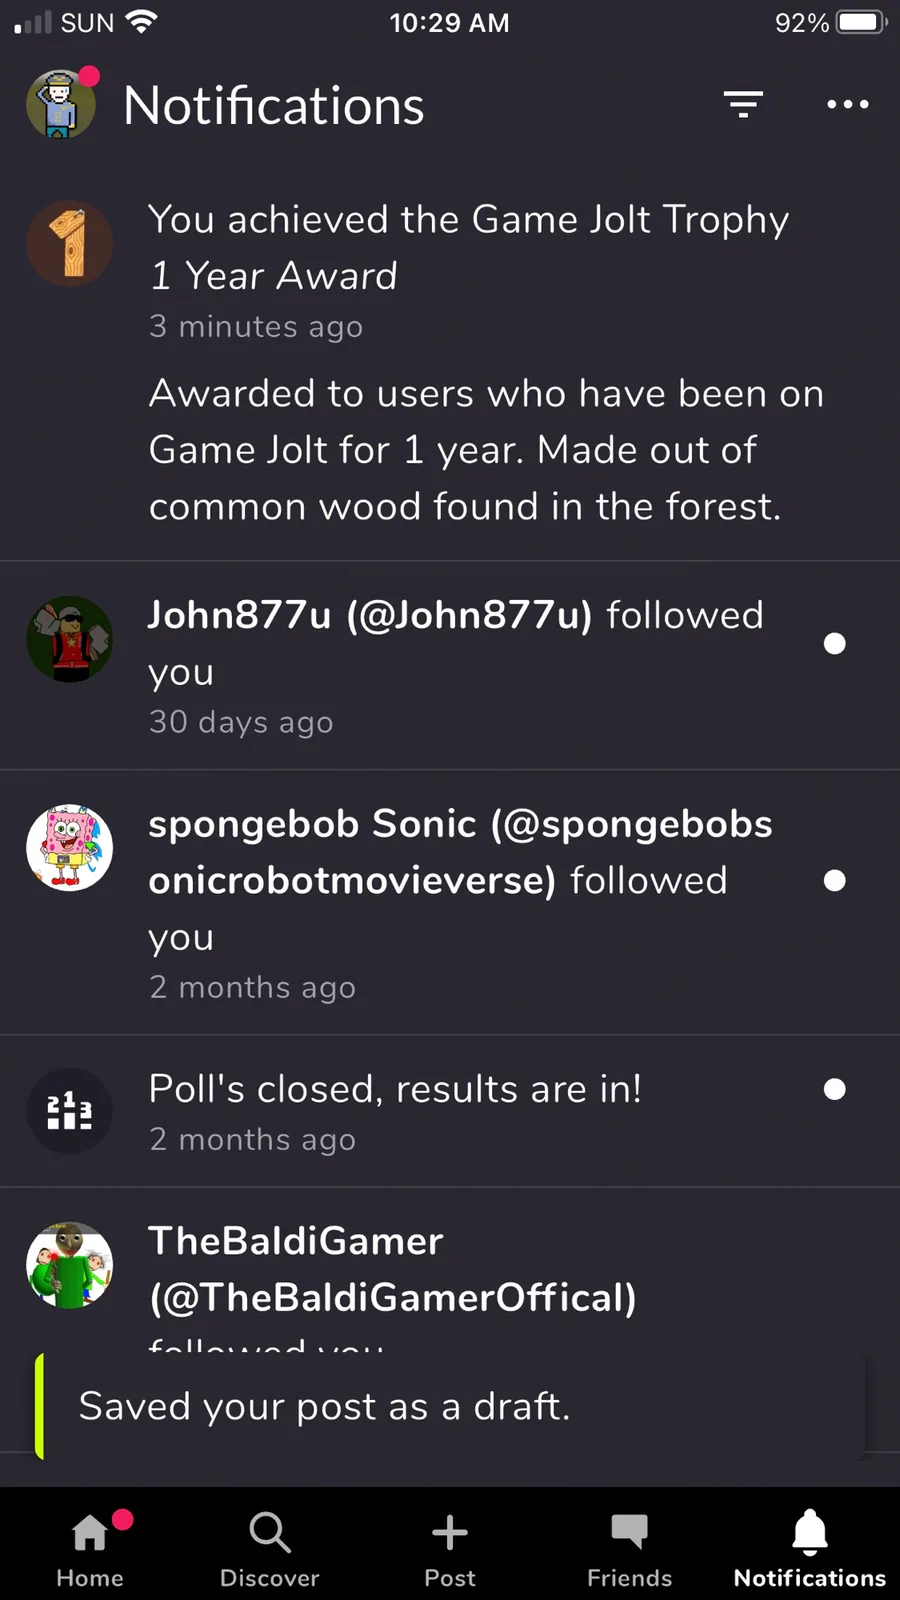Screen dimensions: 900x1600
Task: Select the Notifications bell tab
Action: pyautogui.click(x=810, y=1546)
